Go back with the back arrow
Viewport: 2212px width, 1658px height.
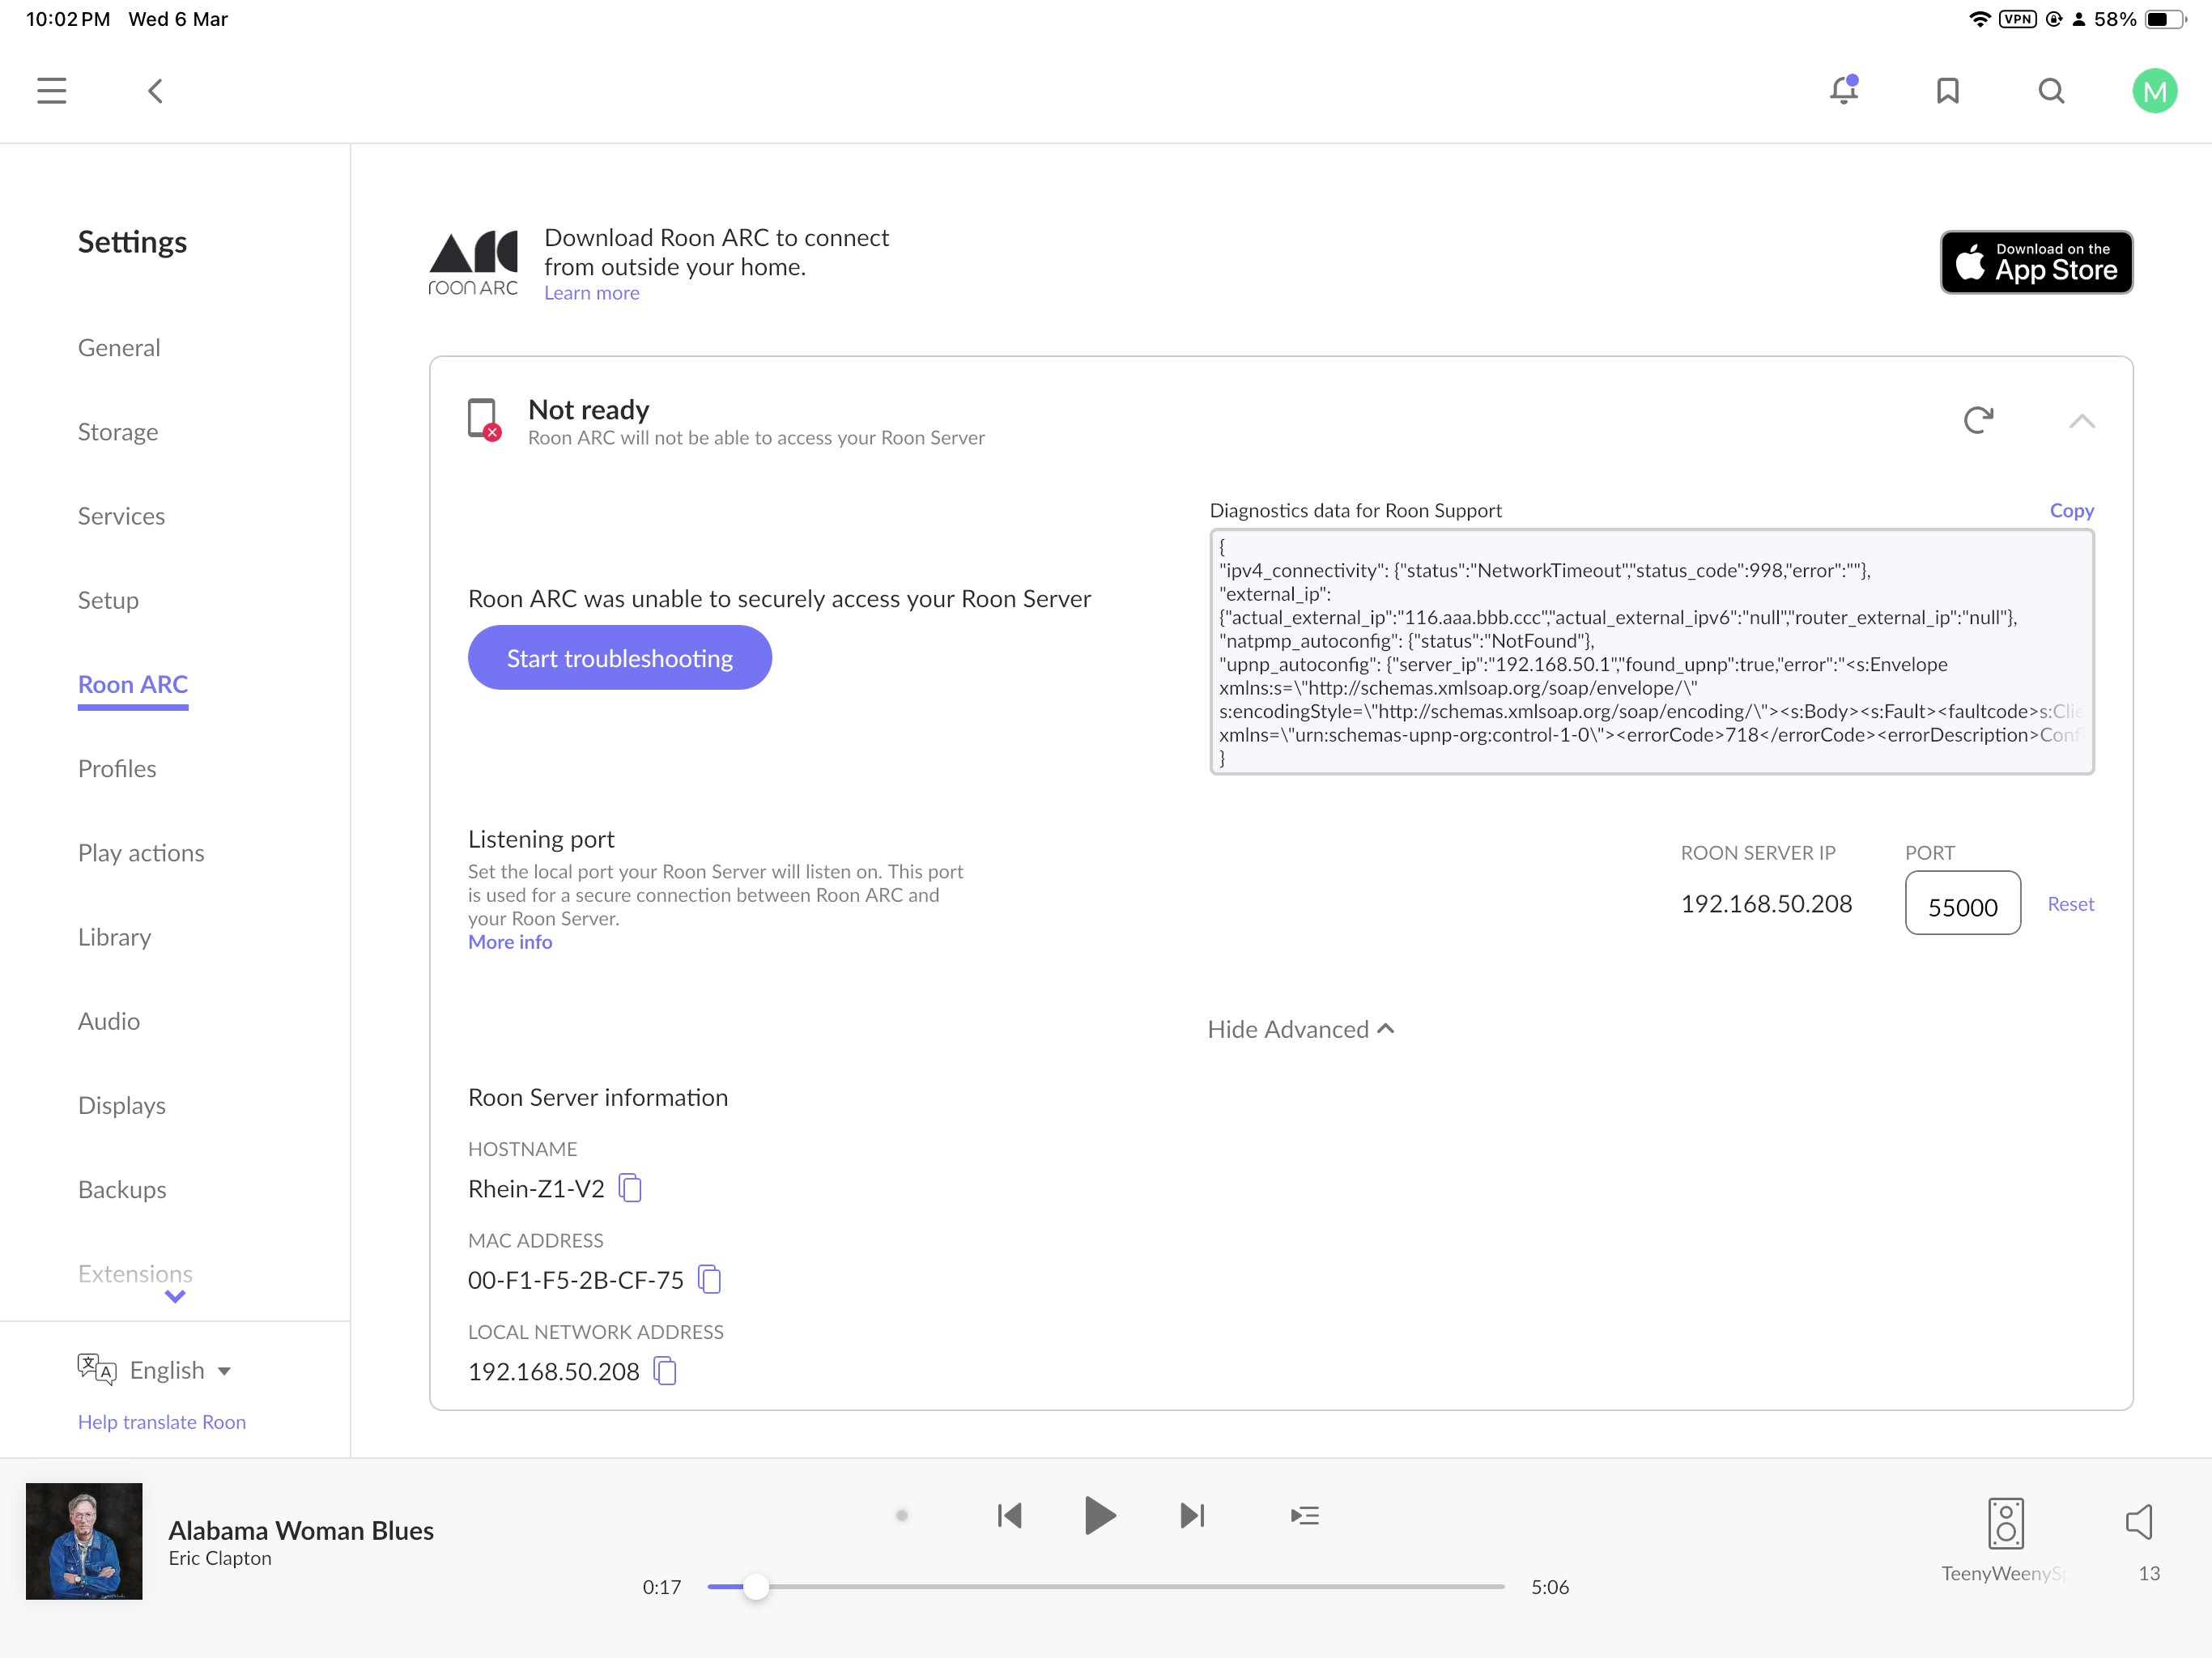[x=155, y=91]
